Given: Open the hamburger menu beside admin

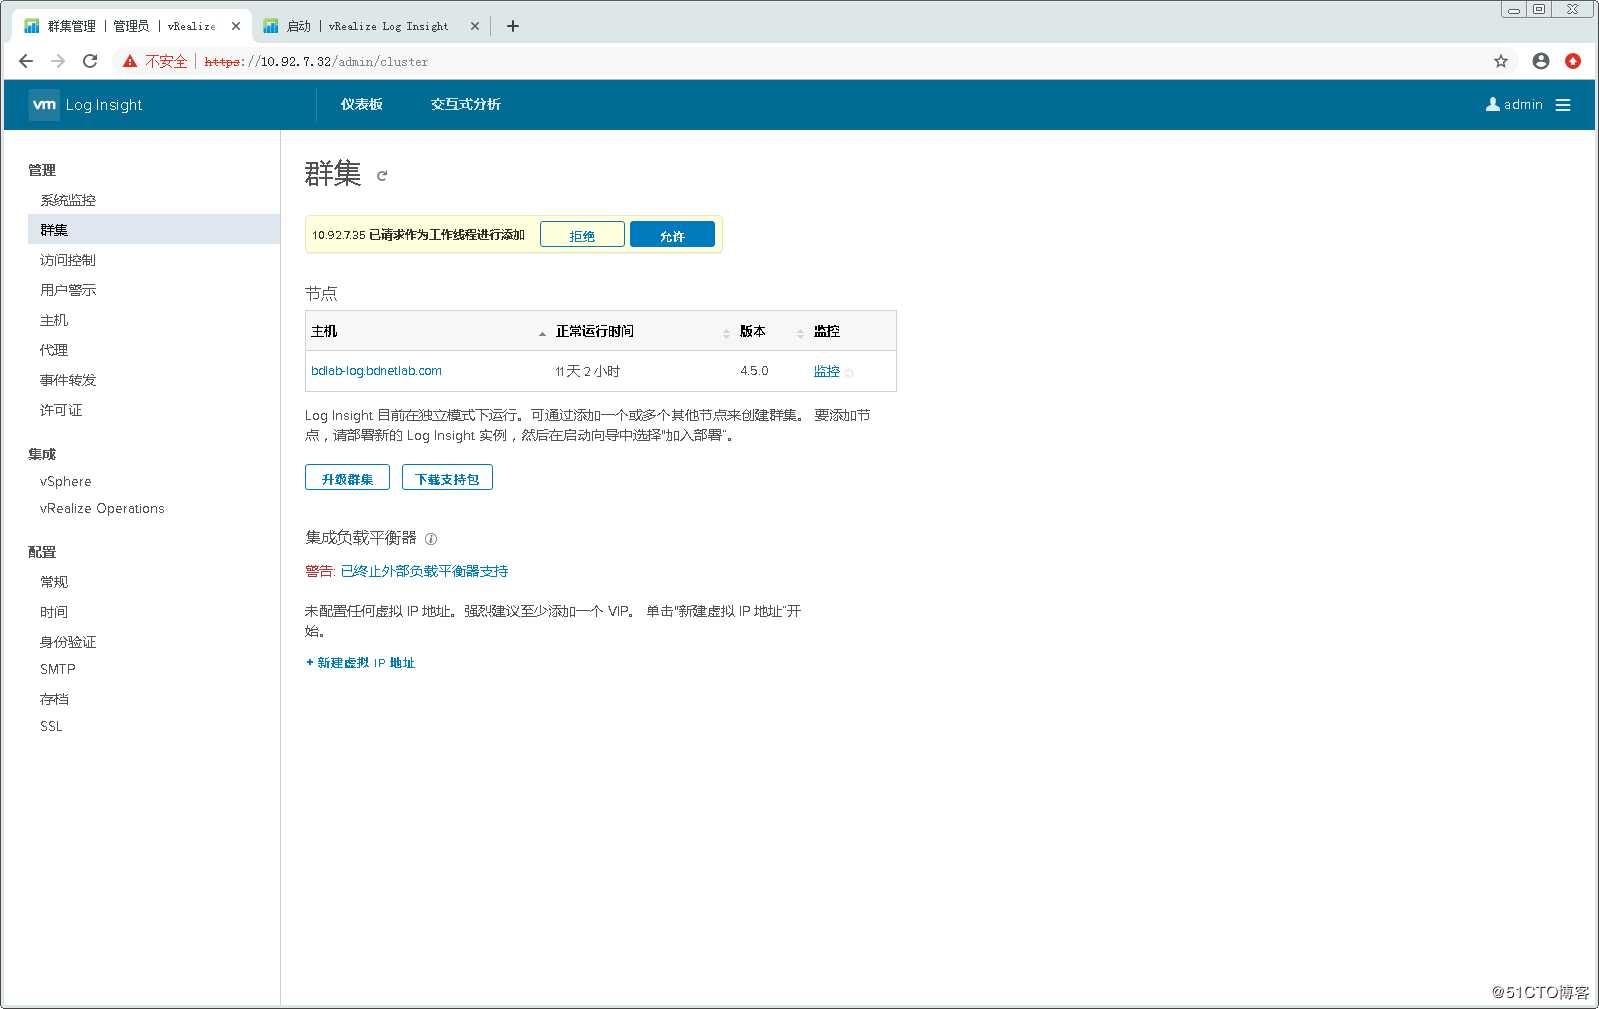Looking at the screenshot, I should coord(1563,105).
